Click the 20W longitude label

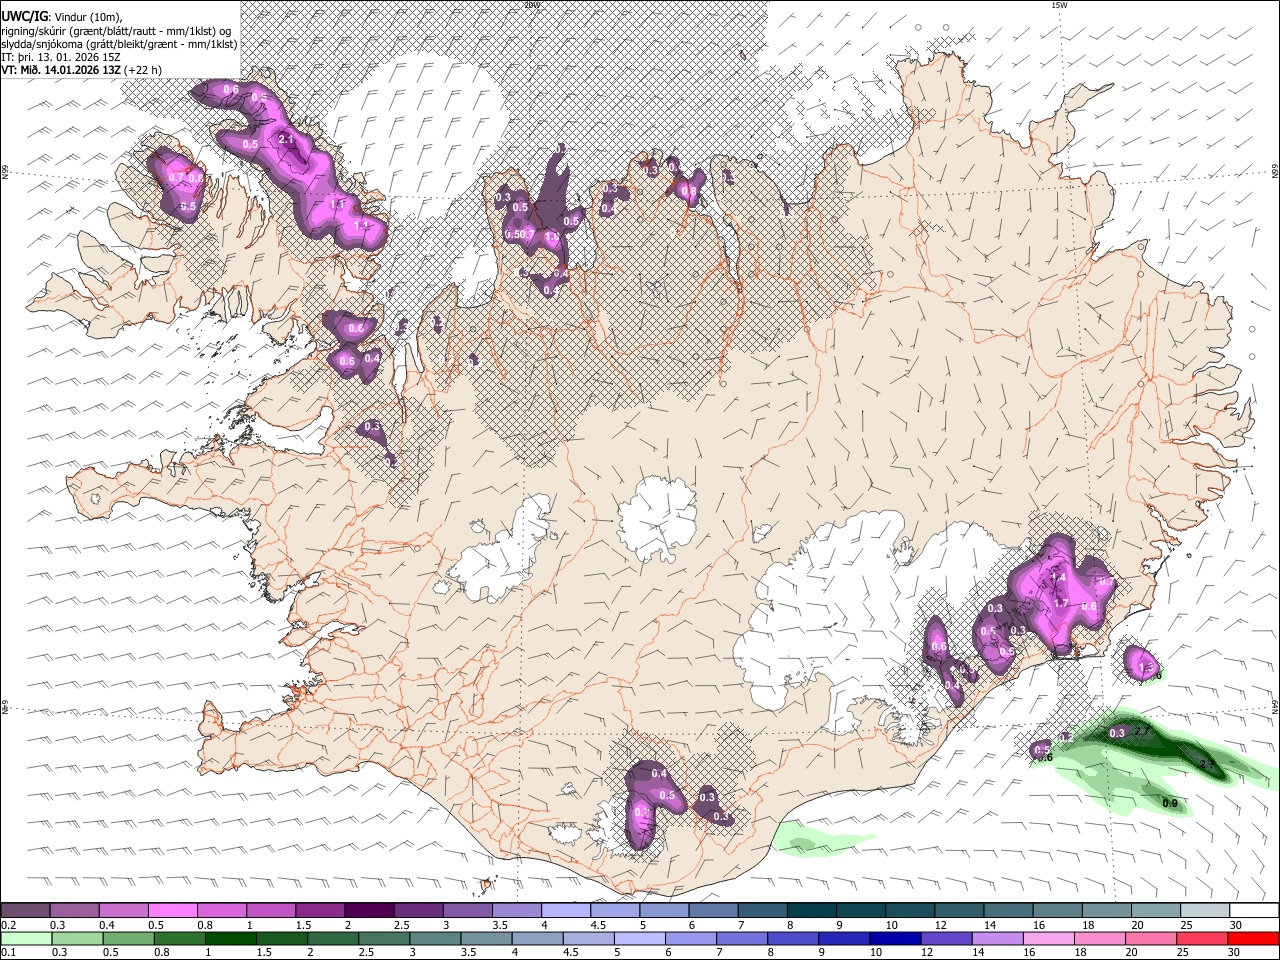coord(532,5)
